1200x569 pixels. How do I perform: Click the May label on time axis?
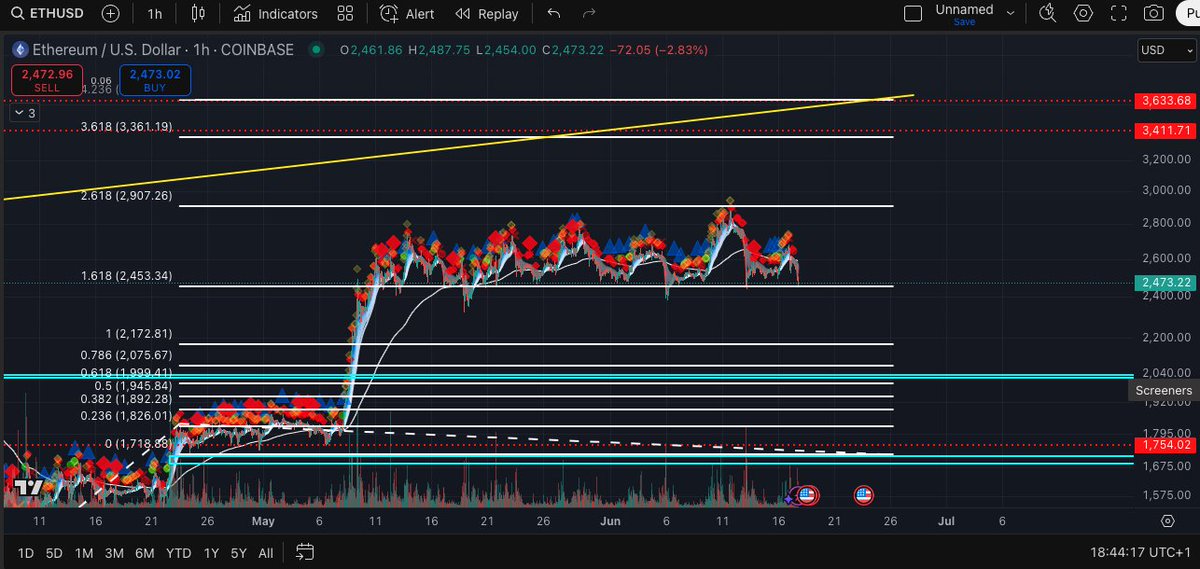click(263, 521)
